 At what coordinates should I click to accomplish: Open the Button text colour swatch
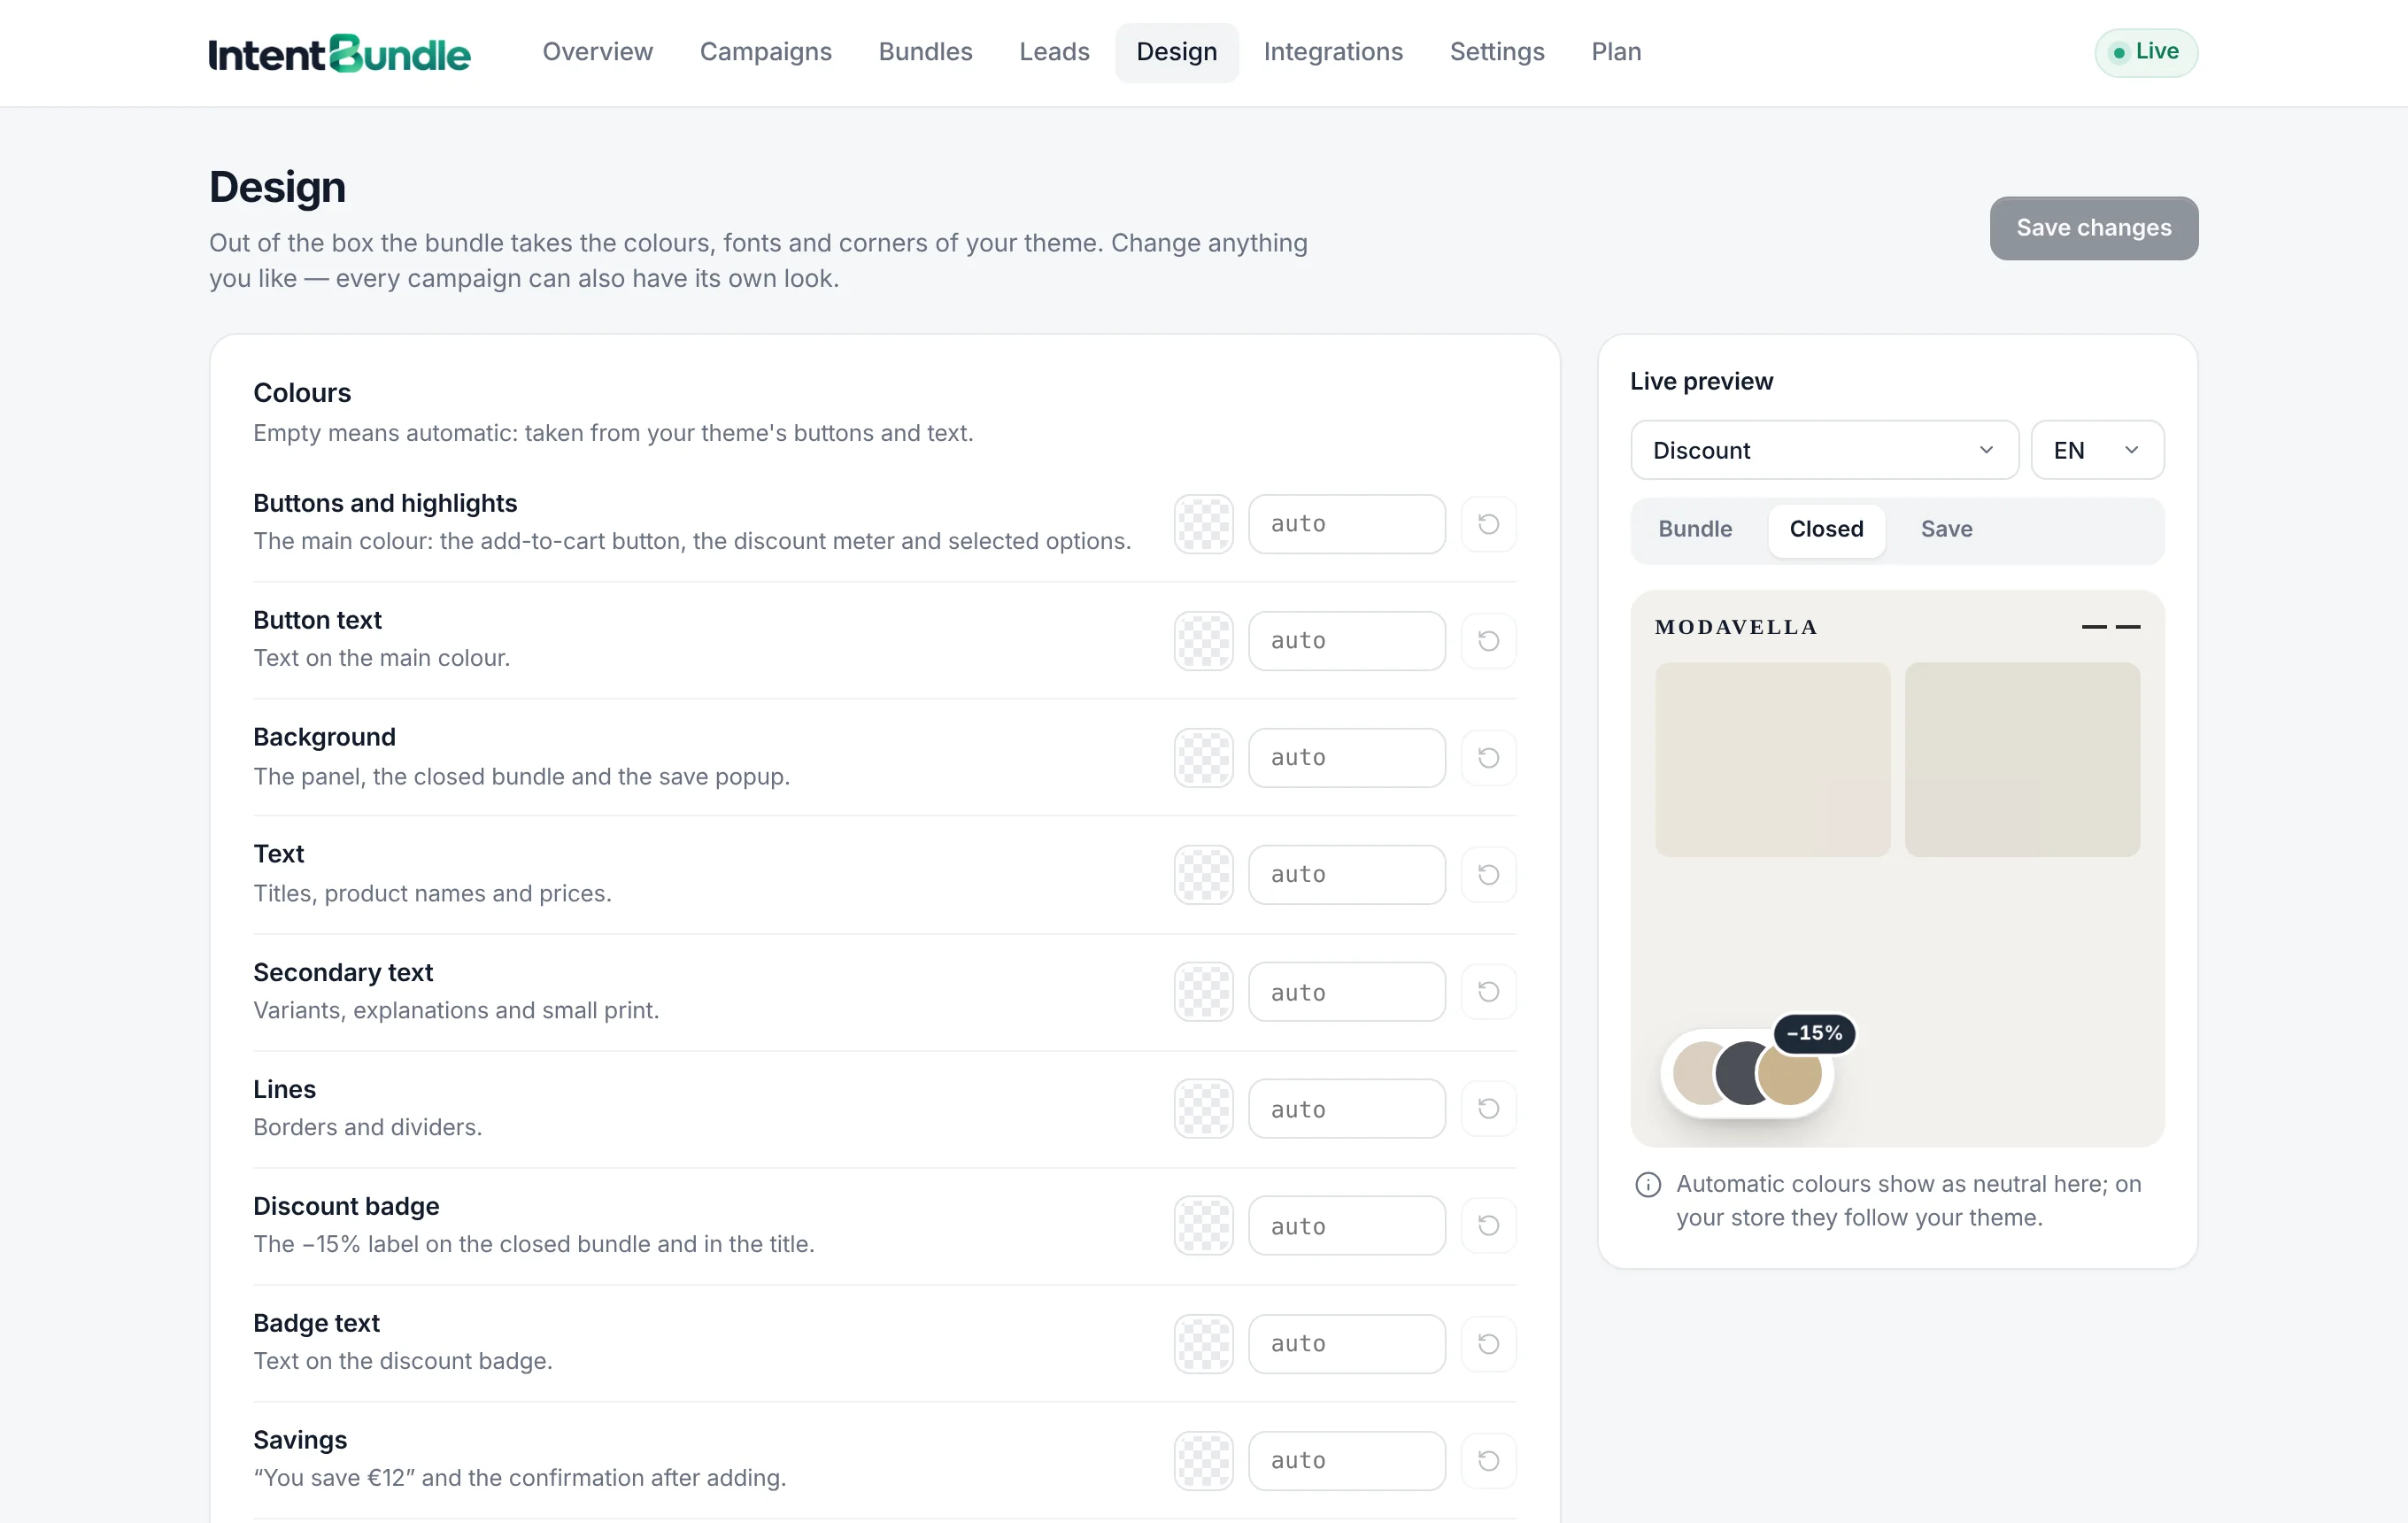click(1203, 641)
